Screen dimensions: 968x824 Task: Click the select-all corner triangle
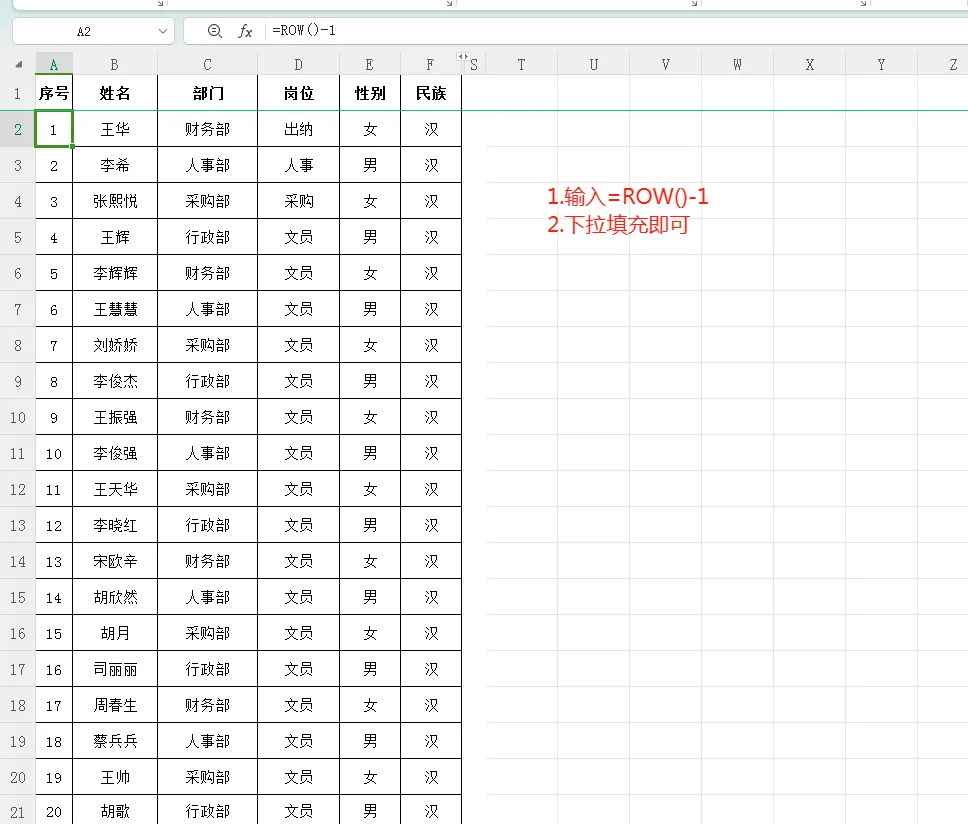pos(18,65)
